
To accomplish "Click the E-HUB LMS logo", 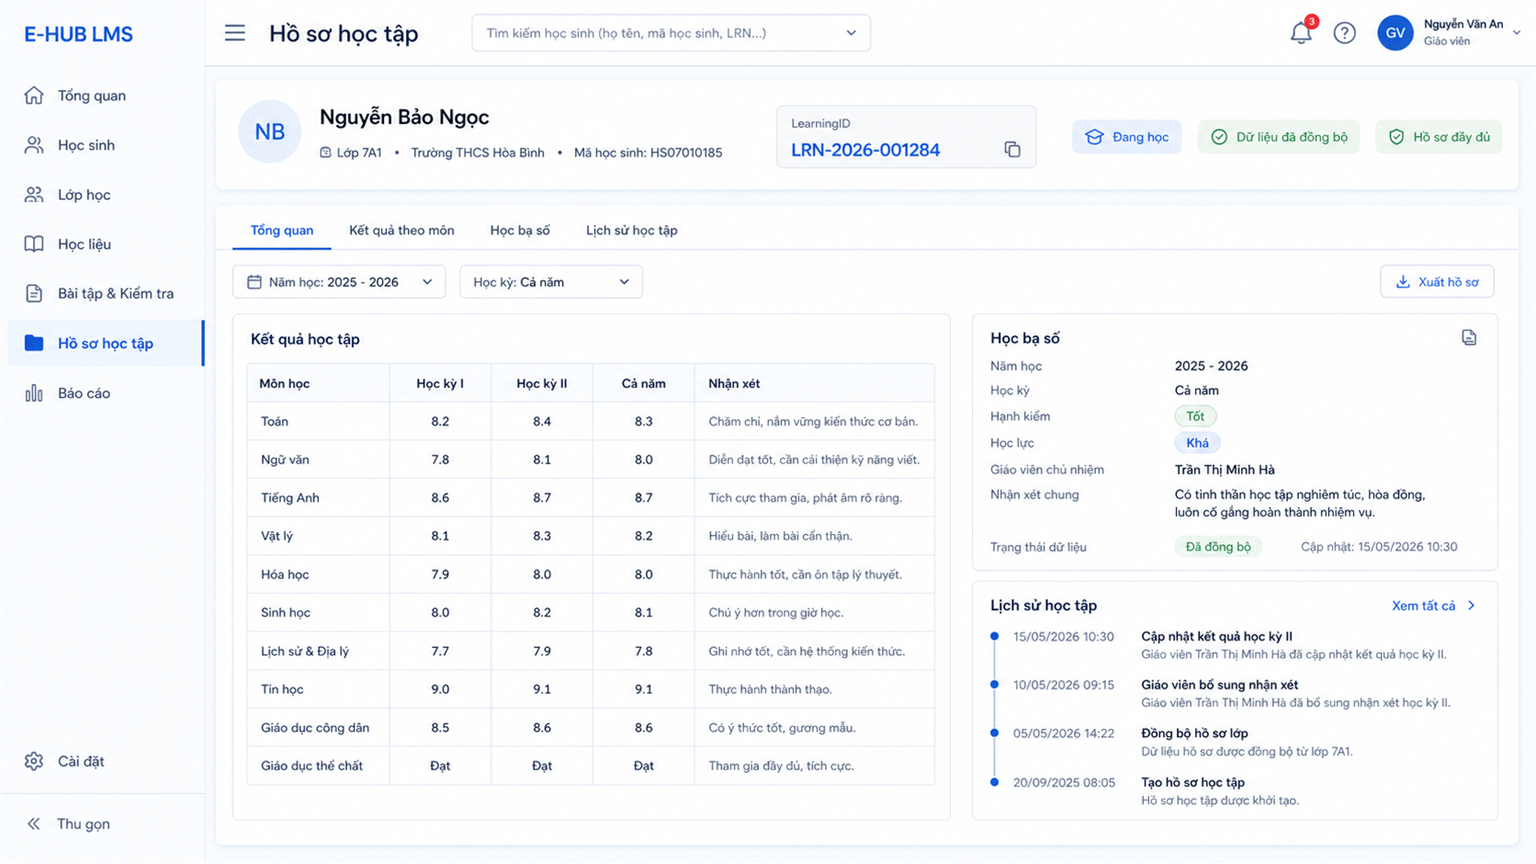I will [78, 34].
